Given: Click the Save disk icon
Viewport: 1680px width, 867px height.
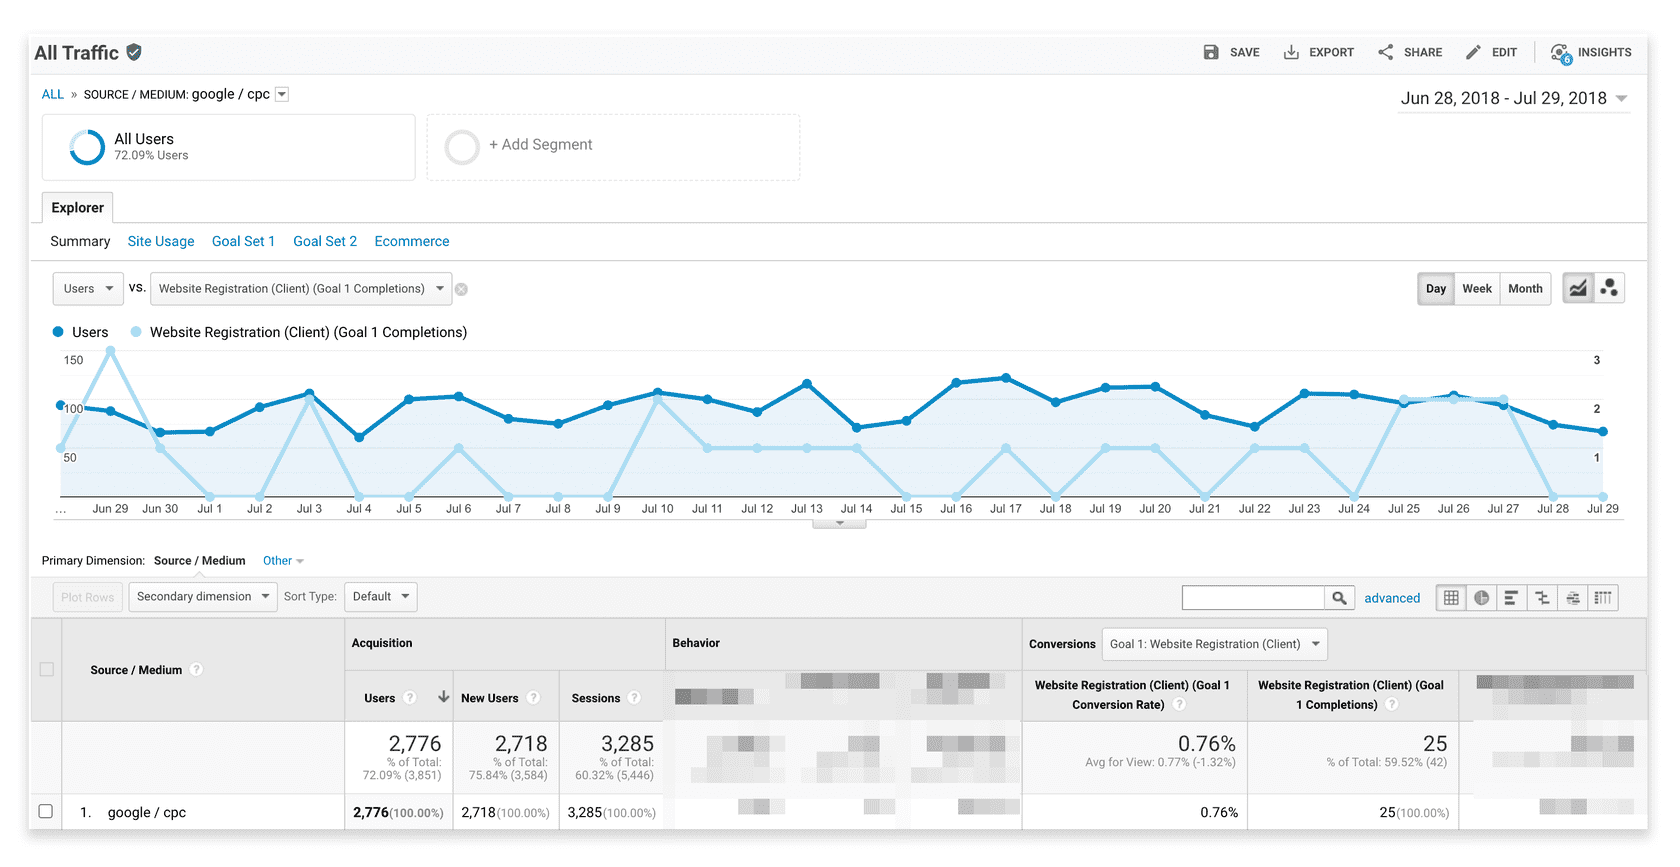Looking at the screenshot, I should [1211, 52].
